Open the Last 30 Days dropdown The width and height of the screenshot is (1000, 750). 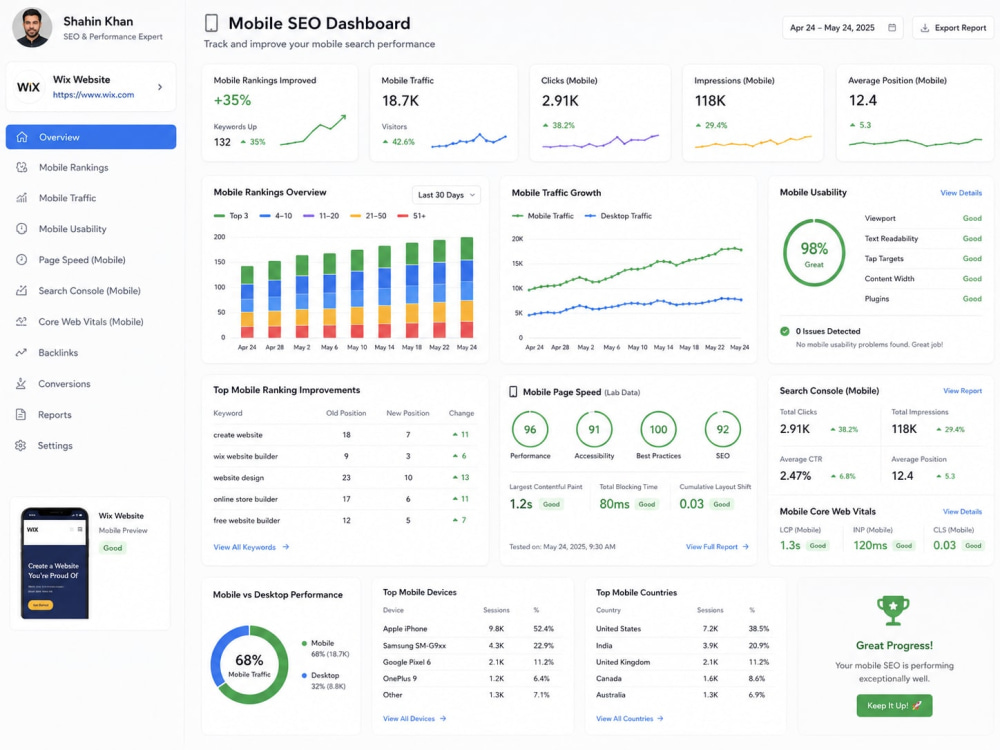(x=446, y=195)
